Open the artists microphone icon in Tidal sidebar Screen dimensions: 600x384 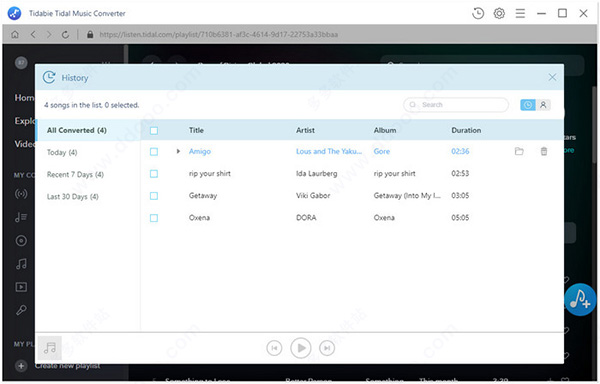click(x=21, y=310)
